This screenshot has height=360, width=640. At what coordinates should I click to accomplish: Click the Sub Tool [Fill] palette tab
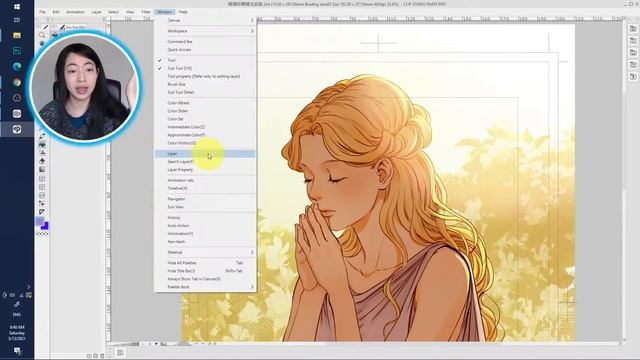pos(73,27)
